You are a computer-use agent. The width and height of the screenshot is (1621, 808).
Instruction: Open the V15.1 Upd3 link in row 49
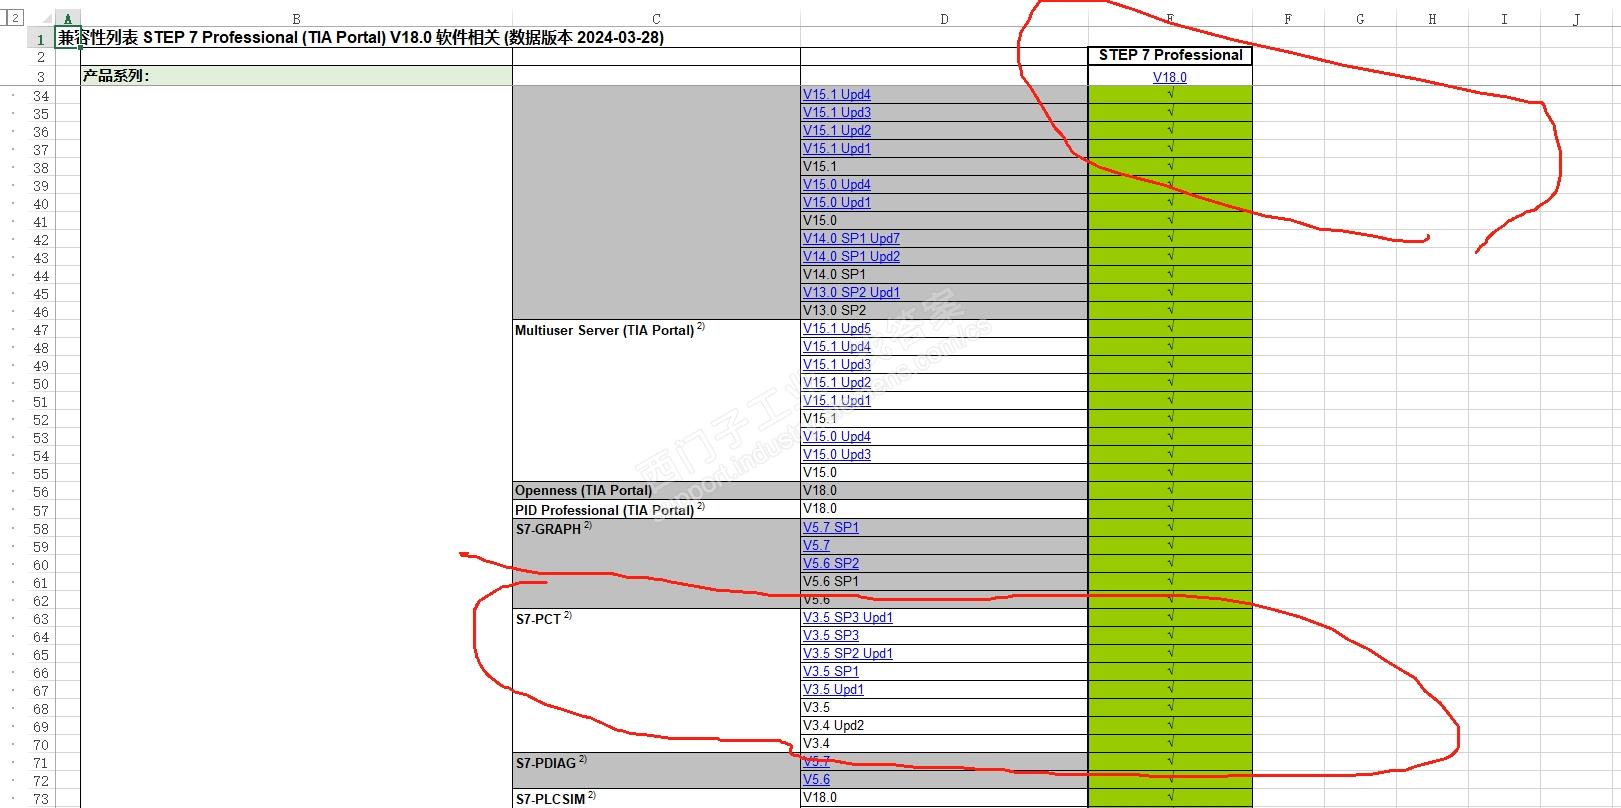coord(836,365)
